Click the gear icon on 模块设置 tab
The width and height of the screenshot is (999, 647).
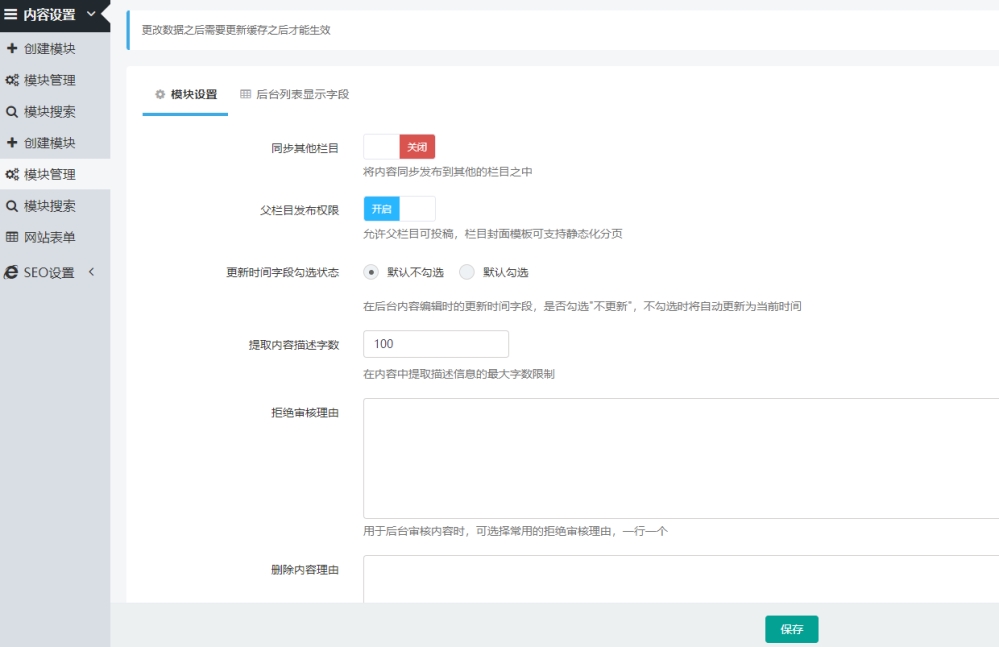click(x=160, y=94)
